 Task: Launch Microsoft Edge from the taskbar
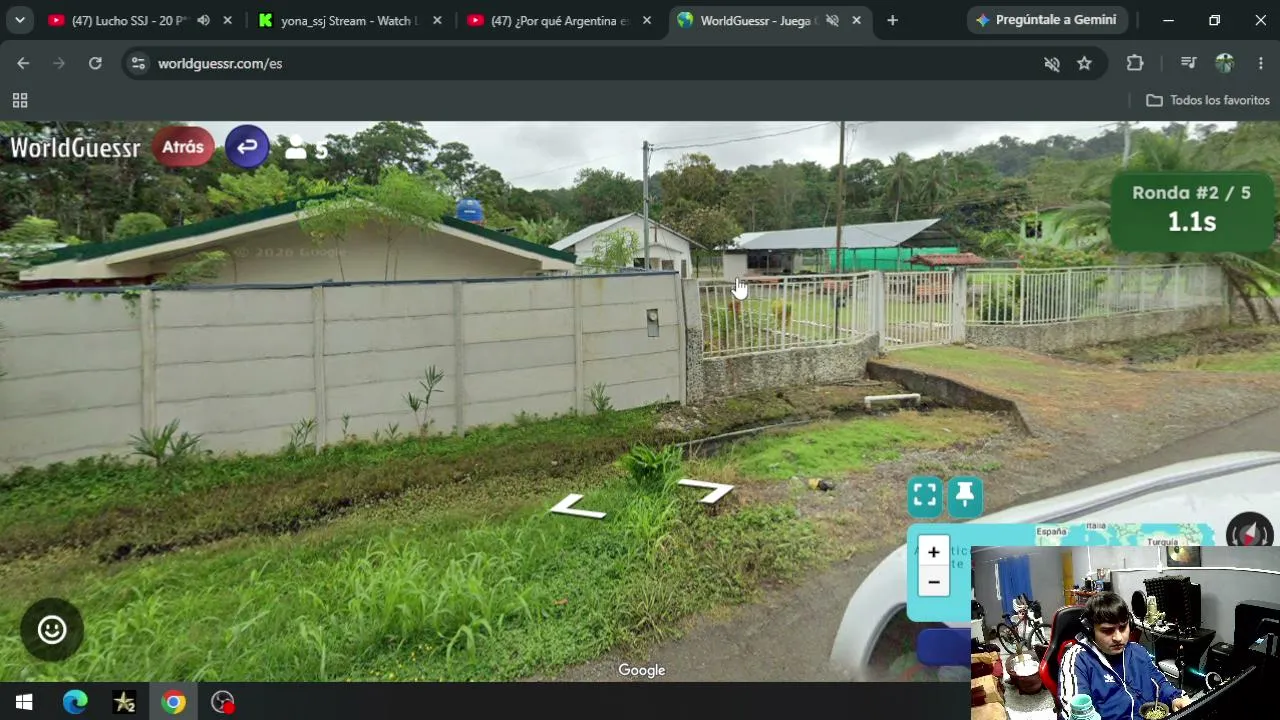75,702
